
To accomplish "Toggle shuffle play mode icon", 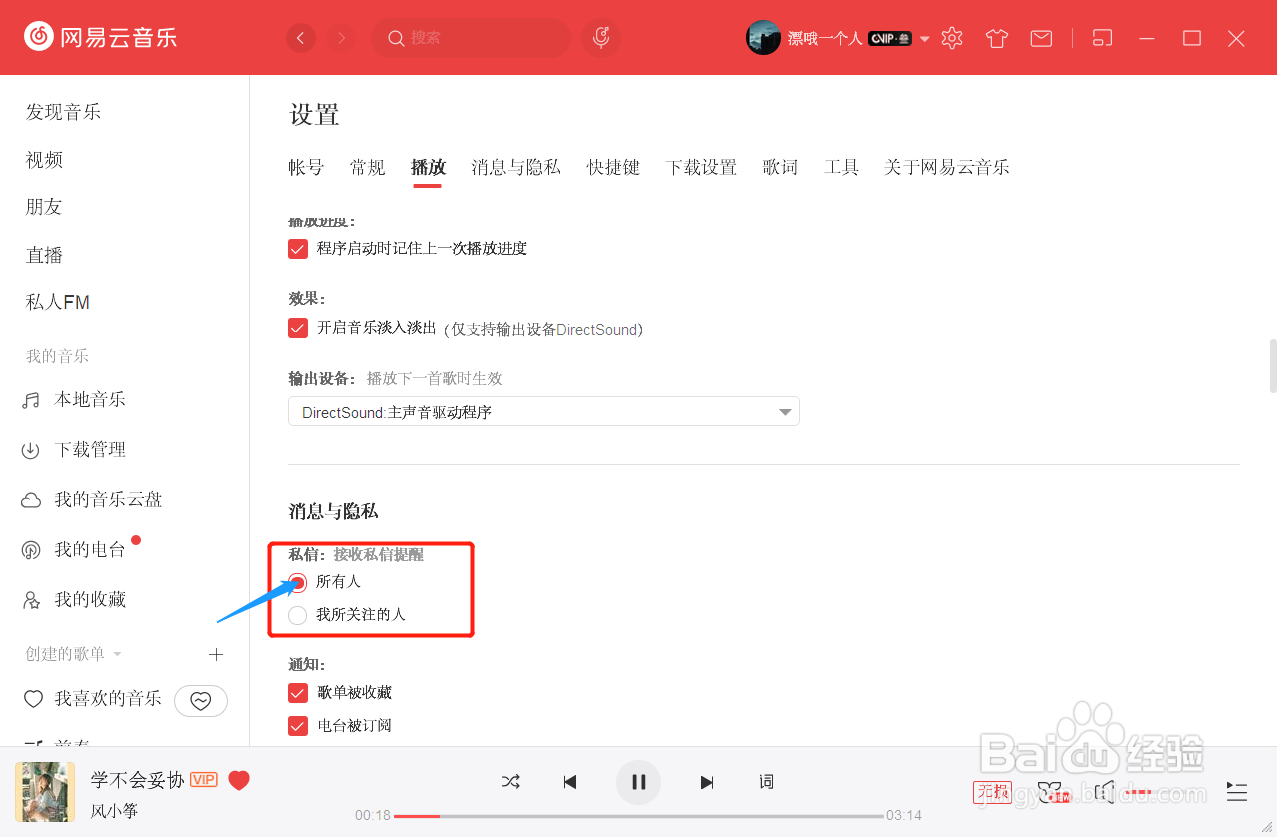I will [x=510, y=782].
